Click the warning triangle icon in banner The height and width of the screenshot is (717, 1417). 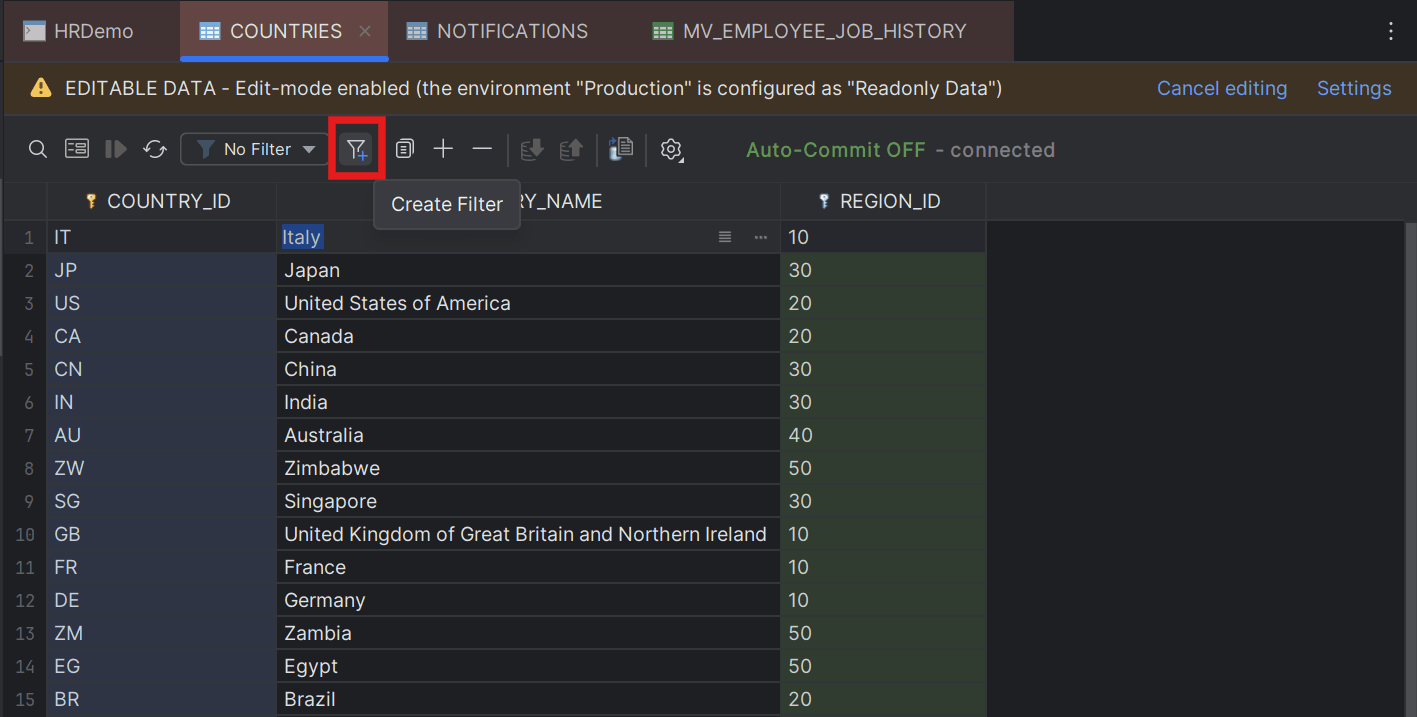41,88
